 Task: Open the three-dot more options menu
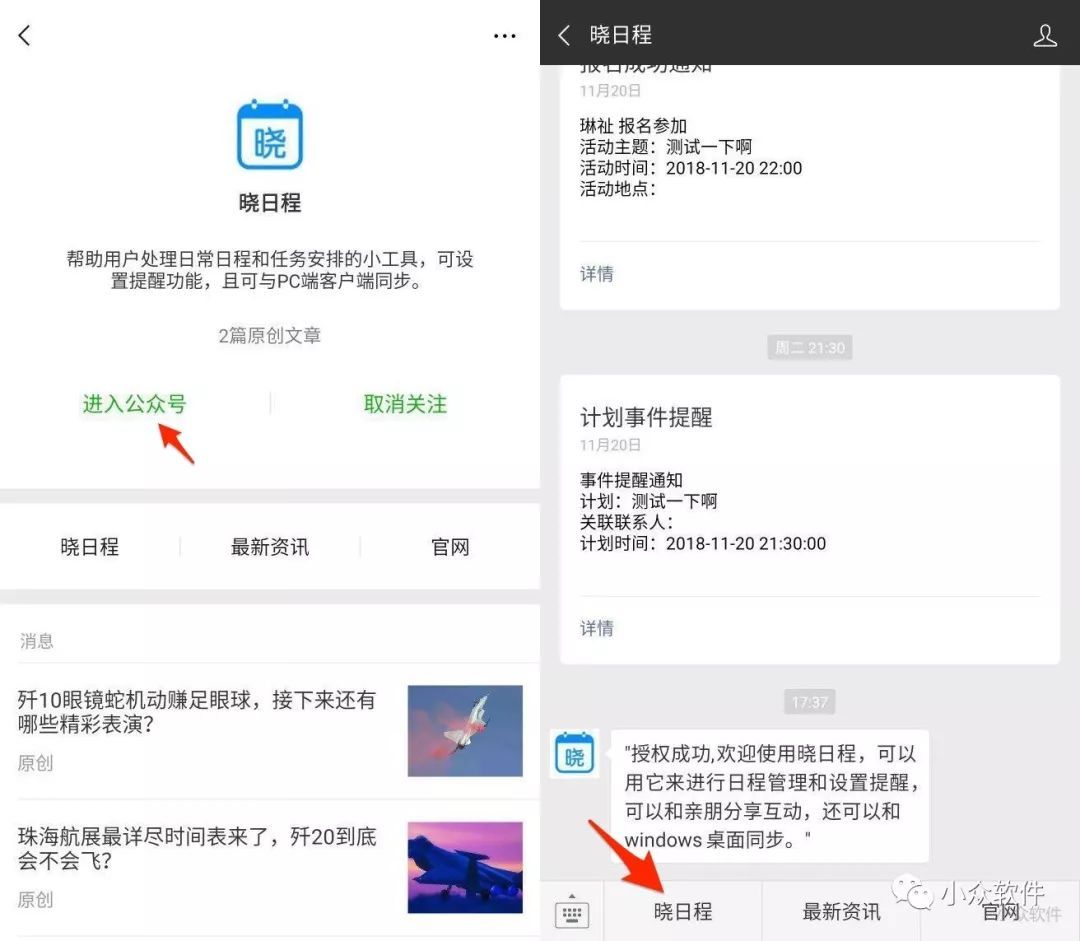pos(504,36)
